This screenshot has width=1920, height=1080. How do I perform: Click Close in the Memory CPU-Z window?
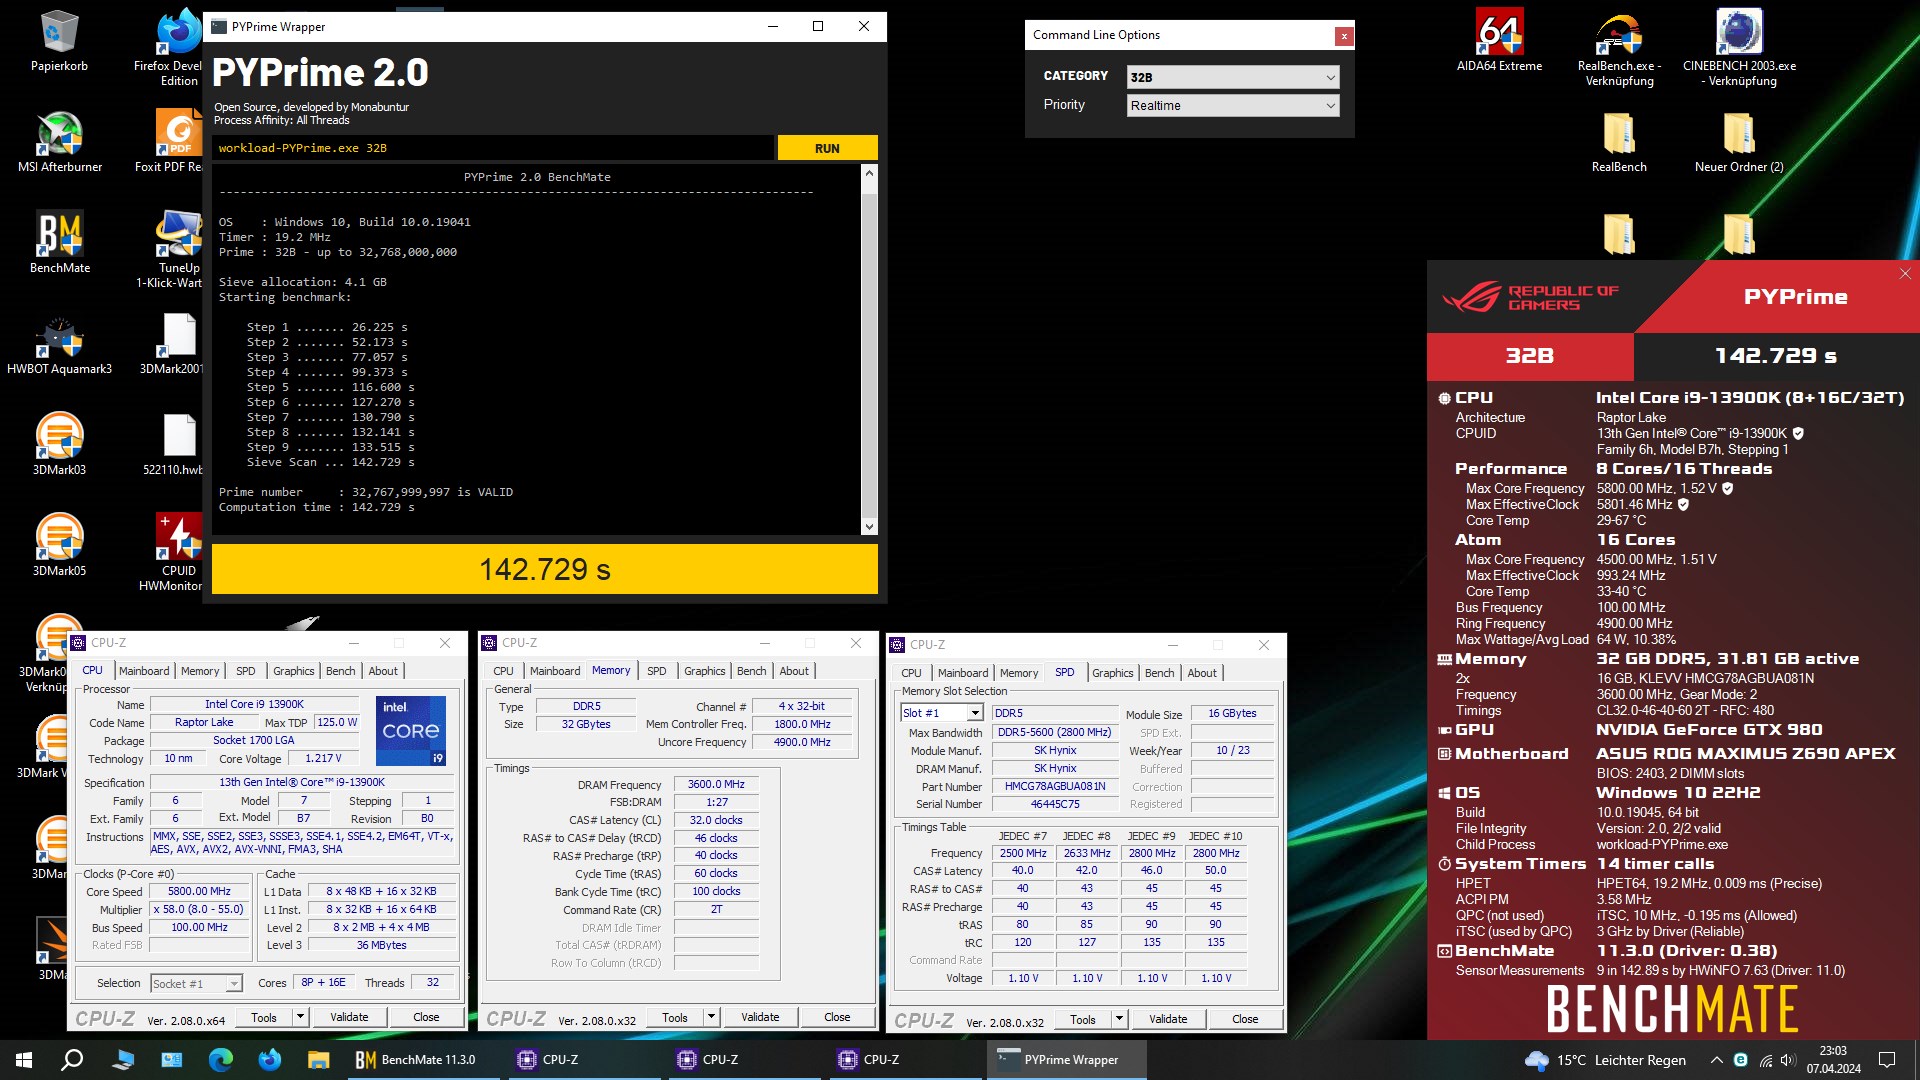tap(837, 1017)
